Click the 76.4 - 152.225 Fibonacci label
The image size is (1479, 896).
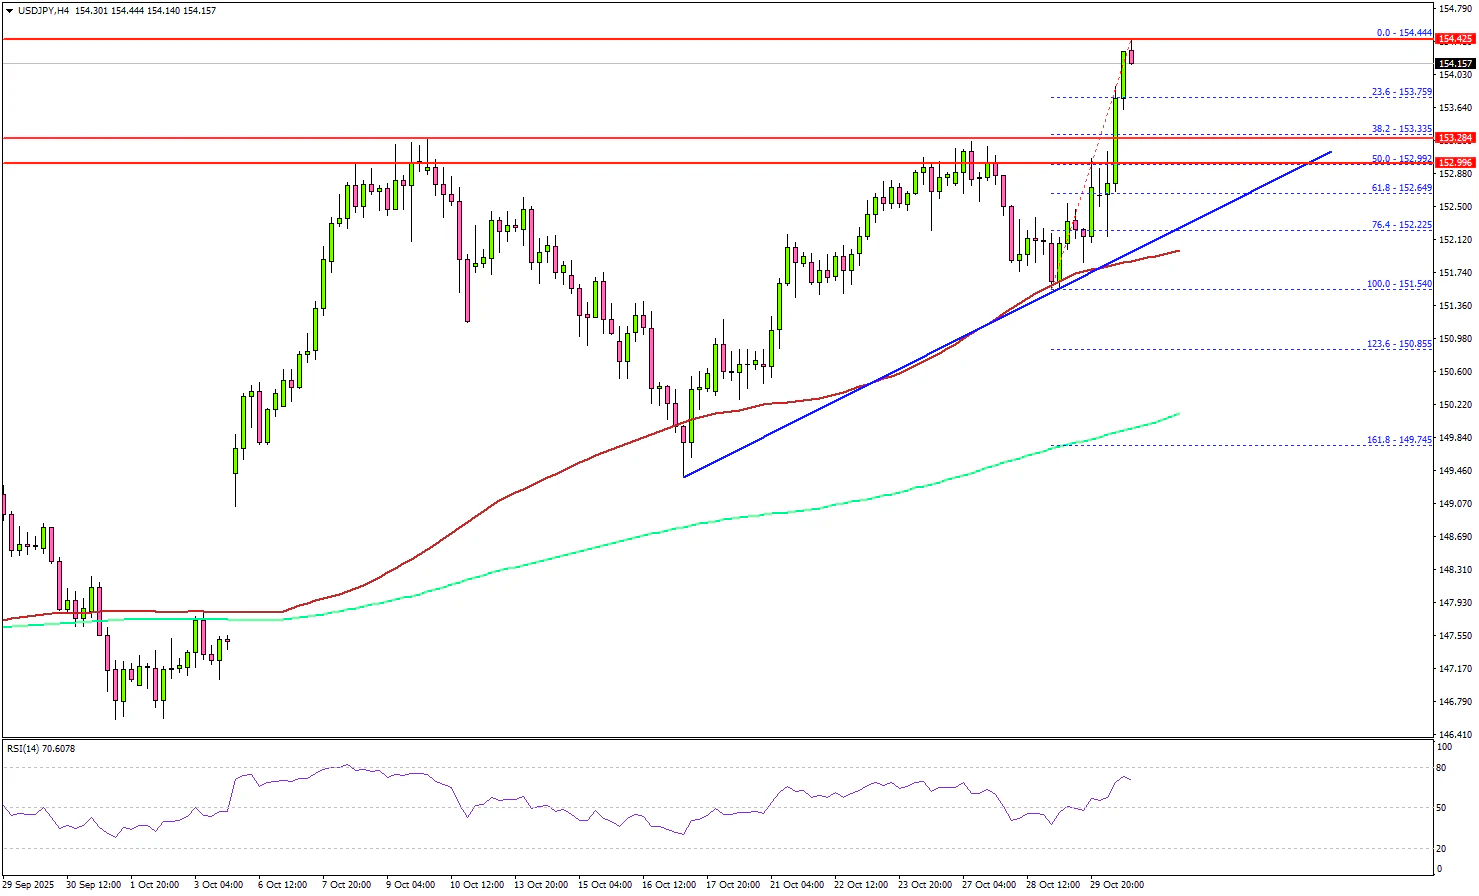coord(1401,226)
